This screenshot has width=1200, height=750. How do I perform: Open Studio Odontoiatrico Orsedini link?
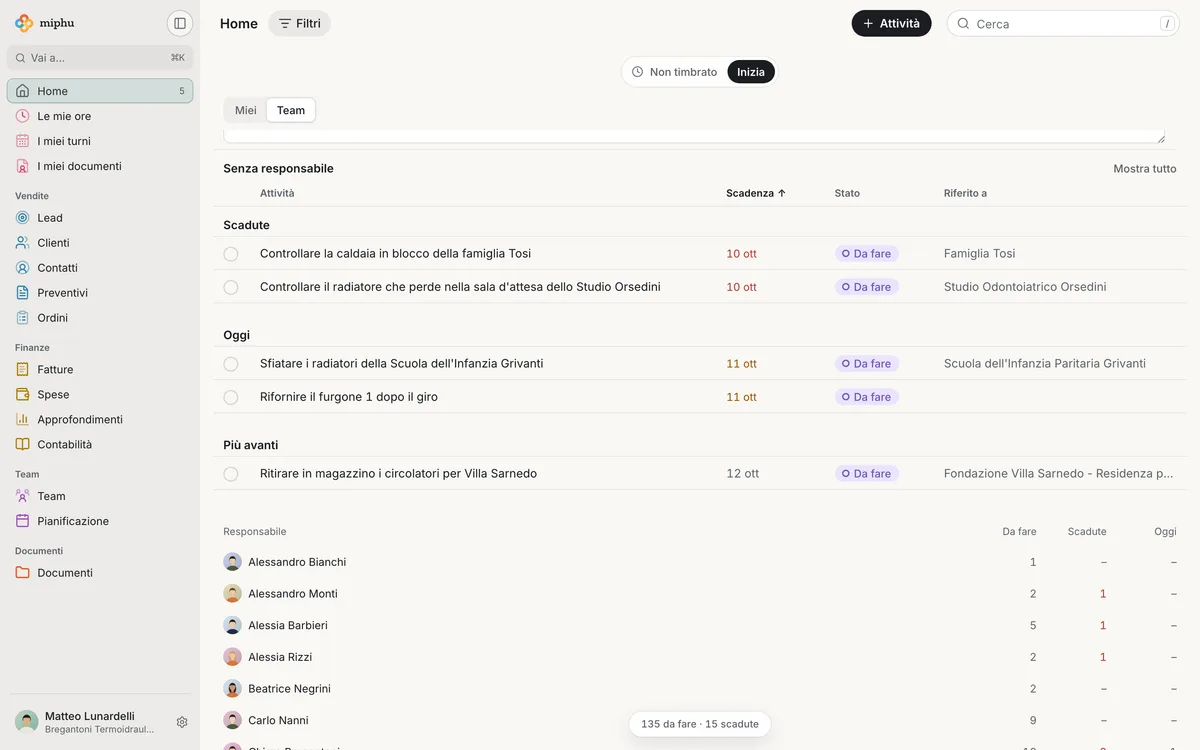(1025, 287)
